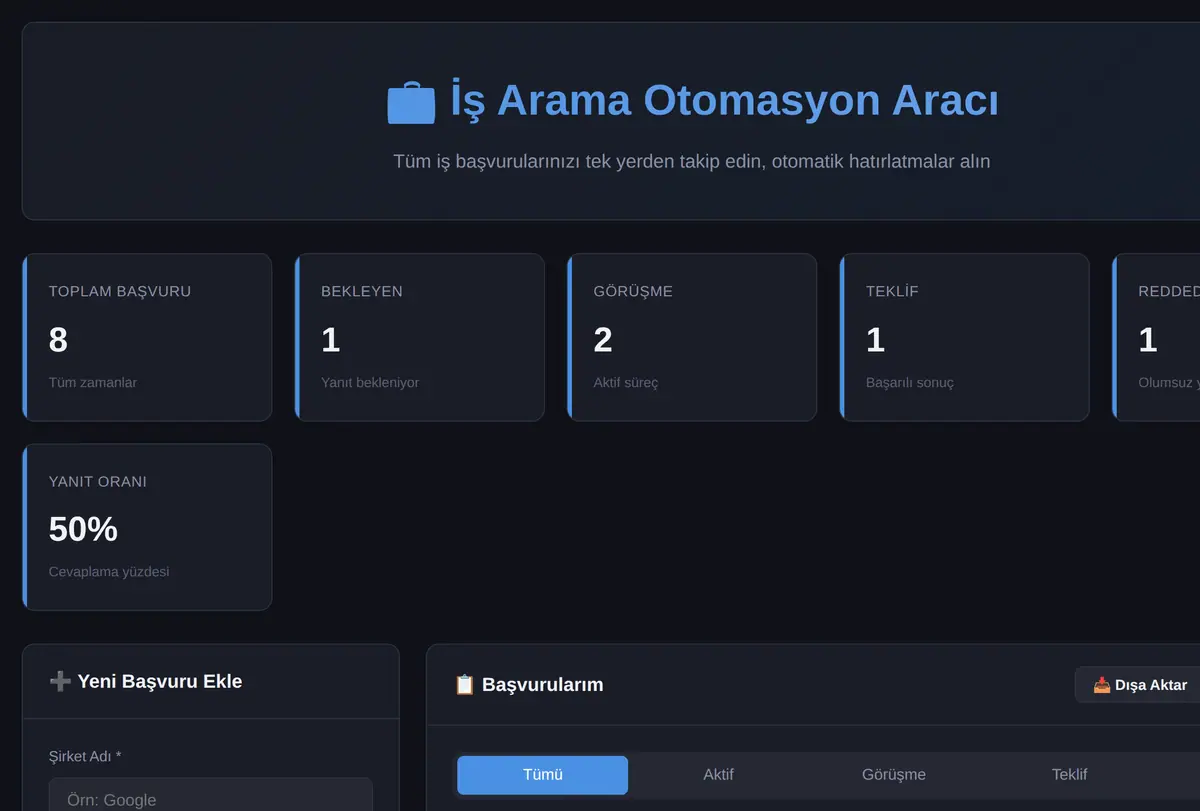1200x811 pixels.
Task: Click the 'Tüm zamanlar' caption
Action: pos(93,383)
